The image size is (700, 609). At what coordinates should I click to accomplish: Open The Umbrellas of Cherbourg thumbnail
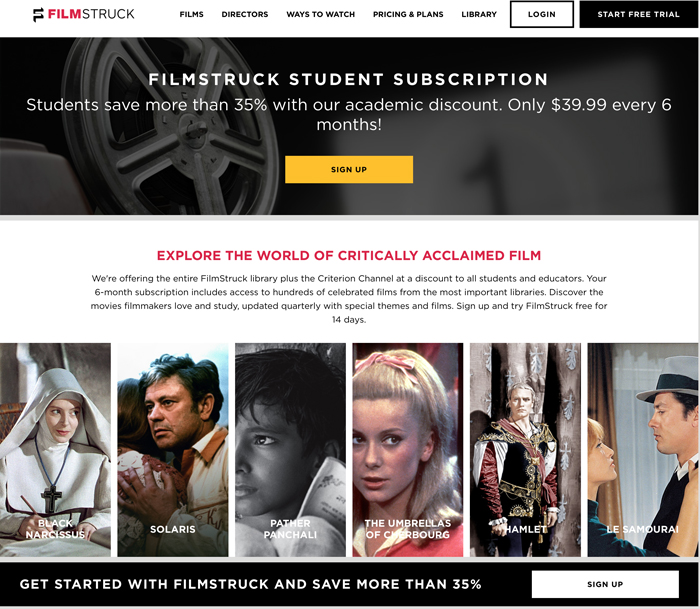pyautogui.click(x=408, y=450)
